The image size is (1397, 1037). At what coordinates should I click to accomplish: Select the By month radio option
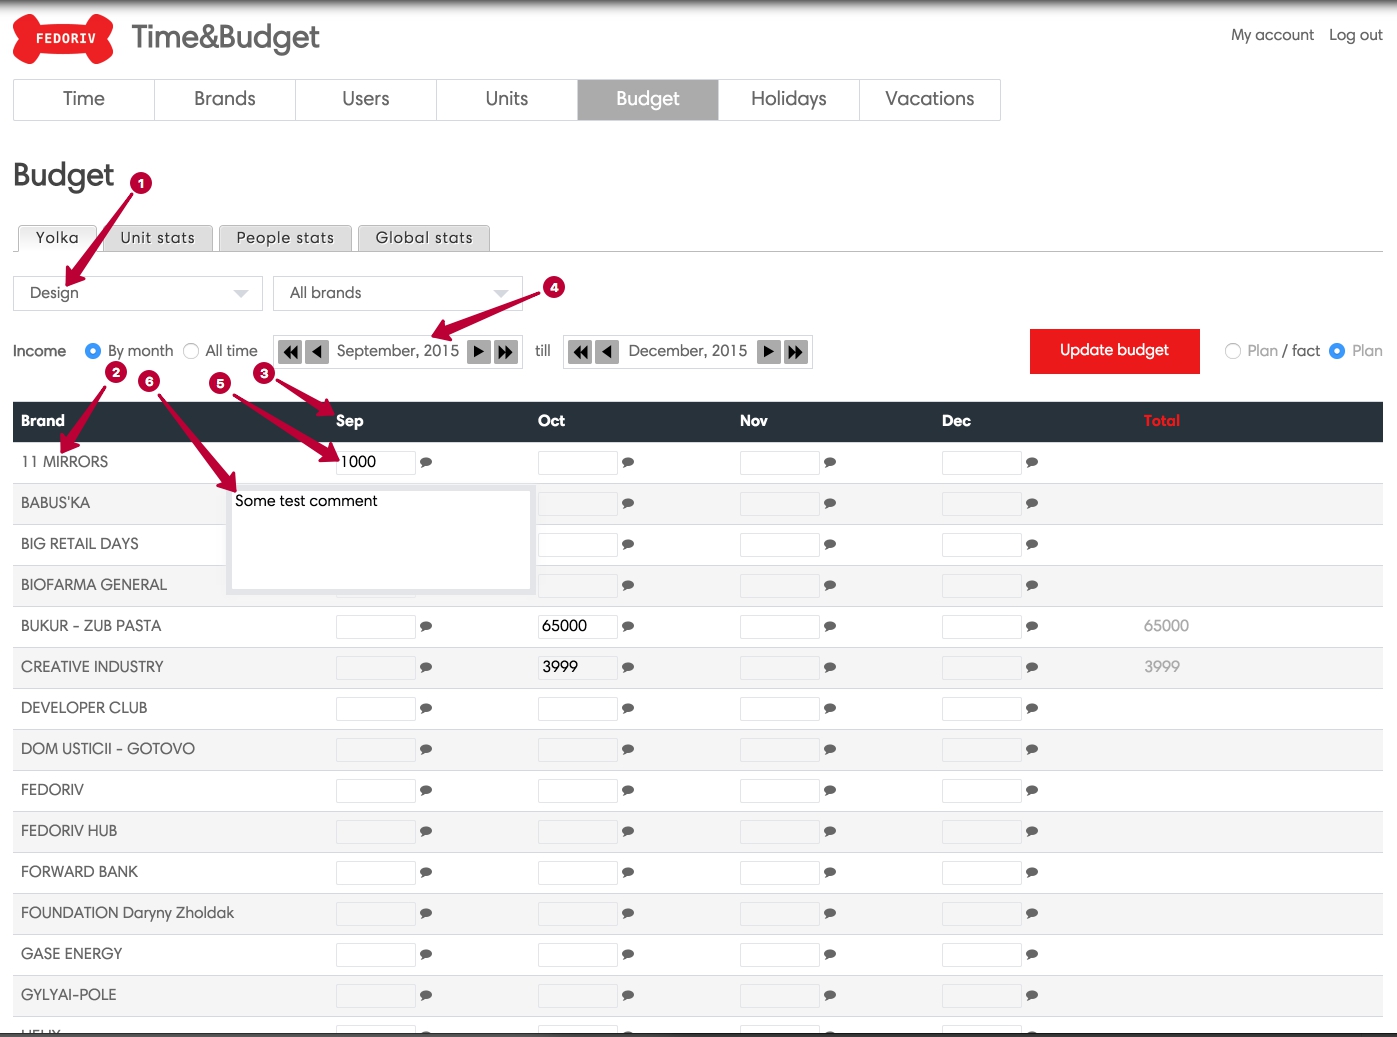pyautogui.click(x=93, y=351)
